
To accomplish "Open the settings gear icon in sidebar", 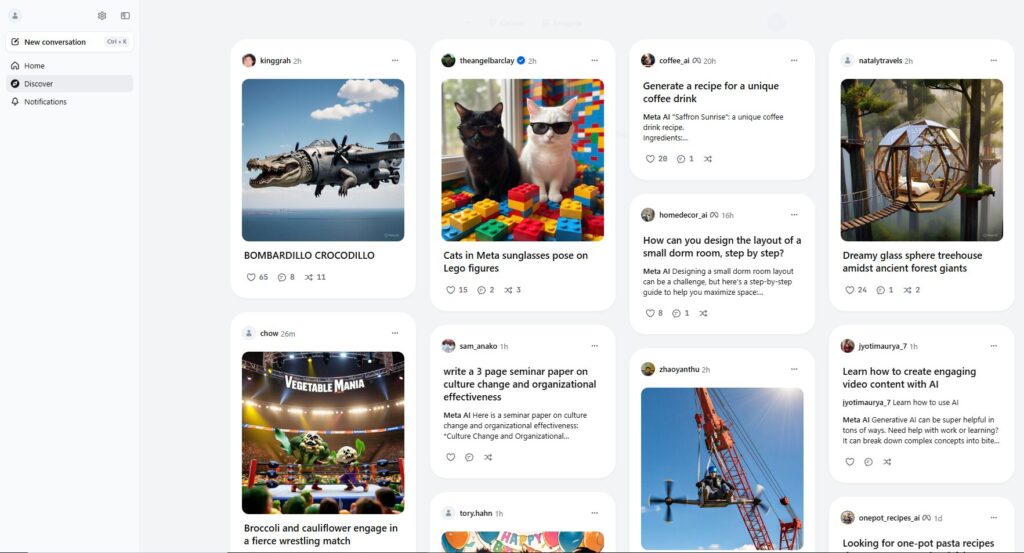I will click(x=102, y=16).
